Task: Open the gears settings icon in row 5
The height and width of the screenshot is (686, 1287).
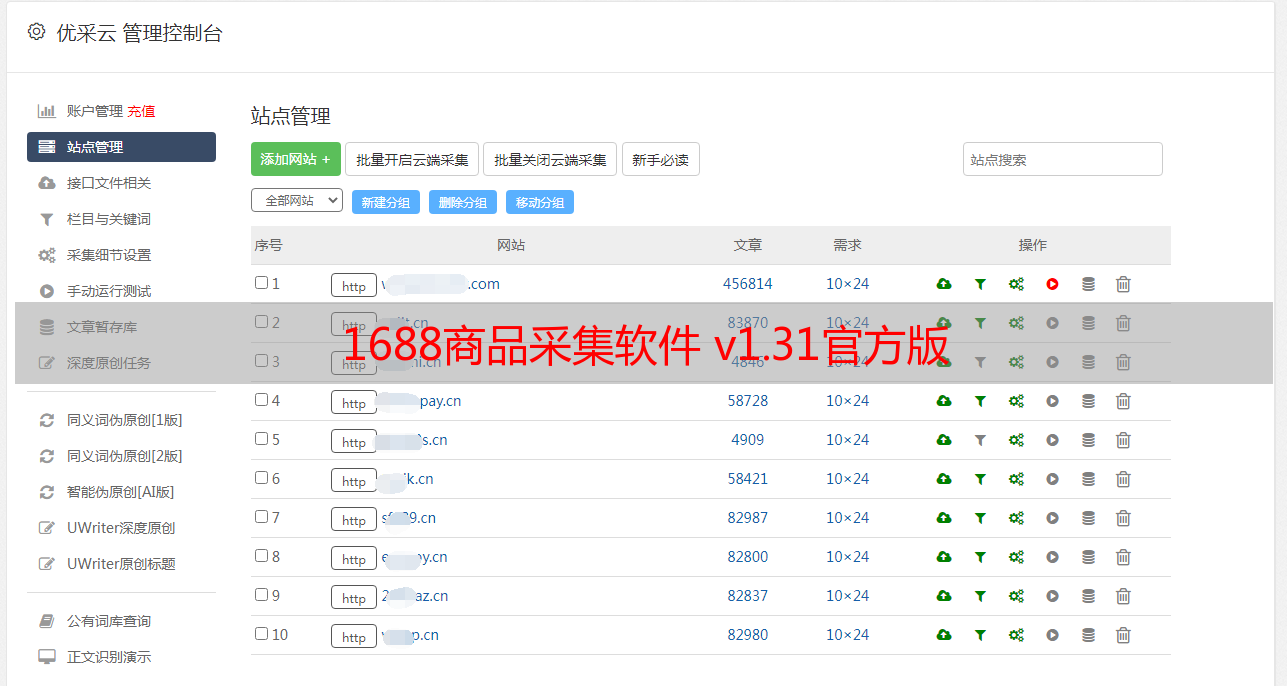Action: point(1016,440)
